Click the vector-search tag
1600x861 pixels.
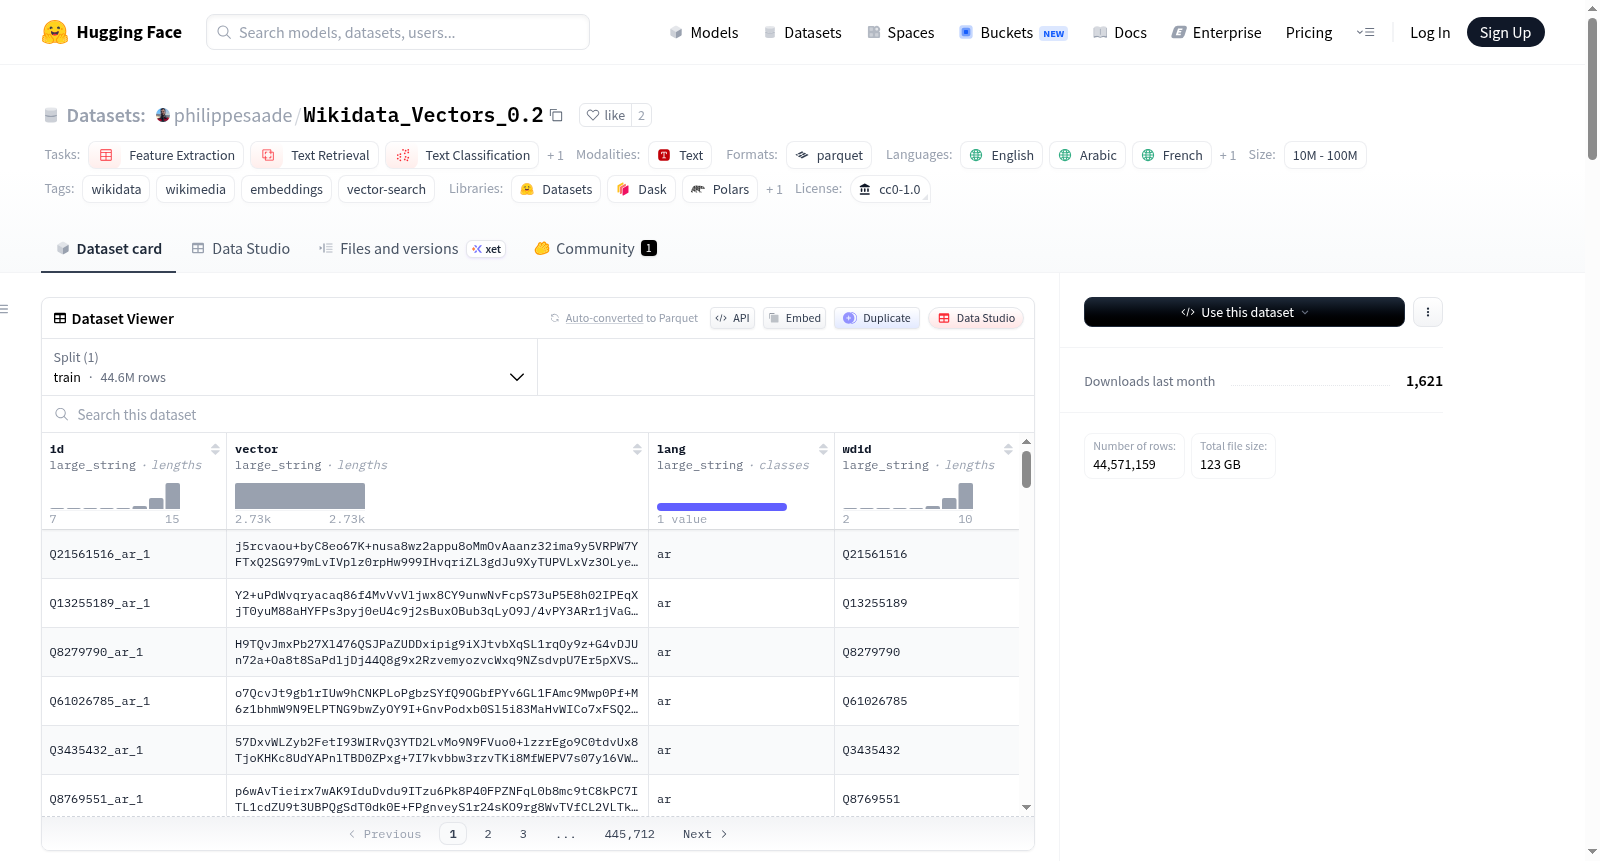point(386,189)
